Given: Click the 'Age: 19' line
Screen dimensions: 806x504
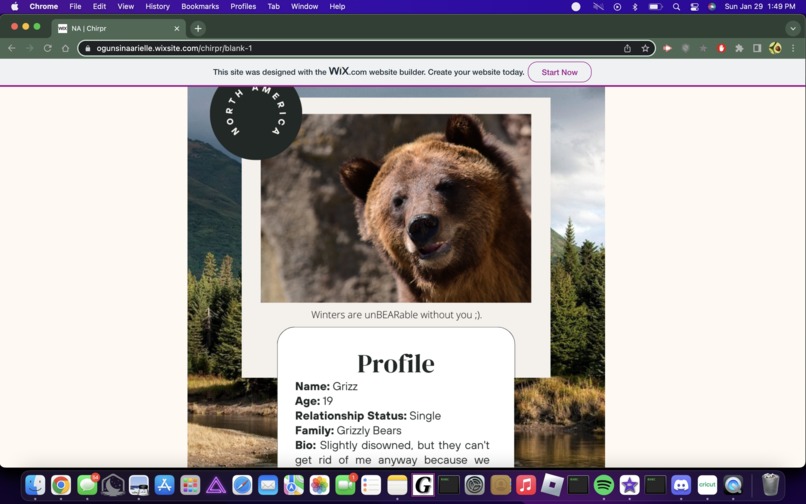Looking at the screenshot, I should coord(314,401).
